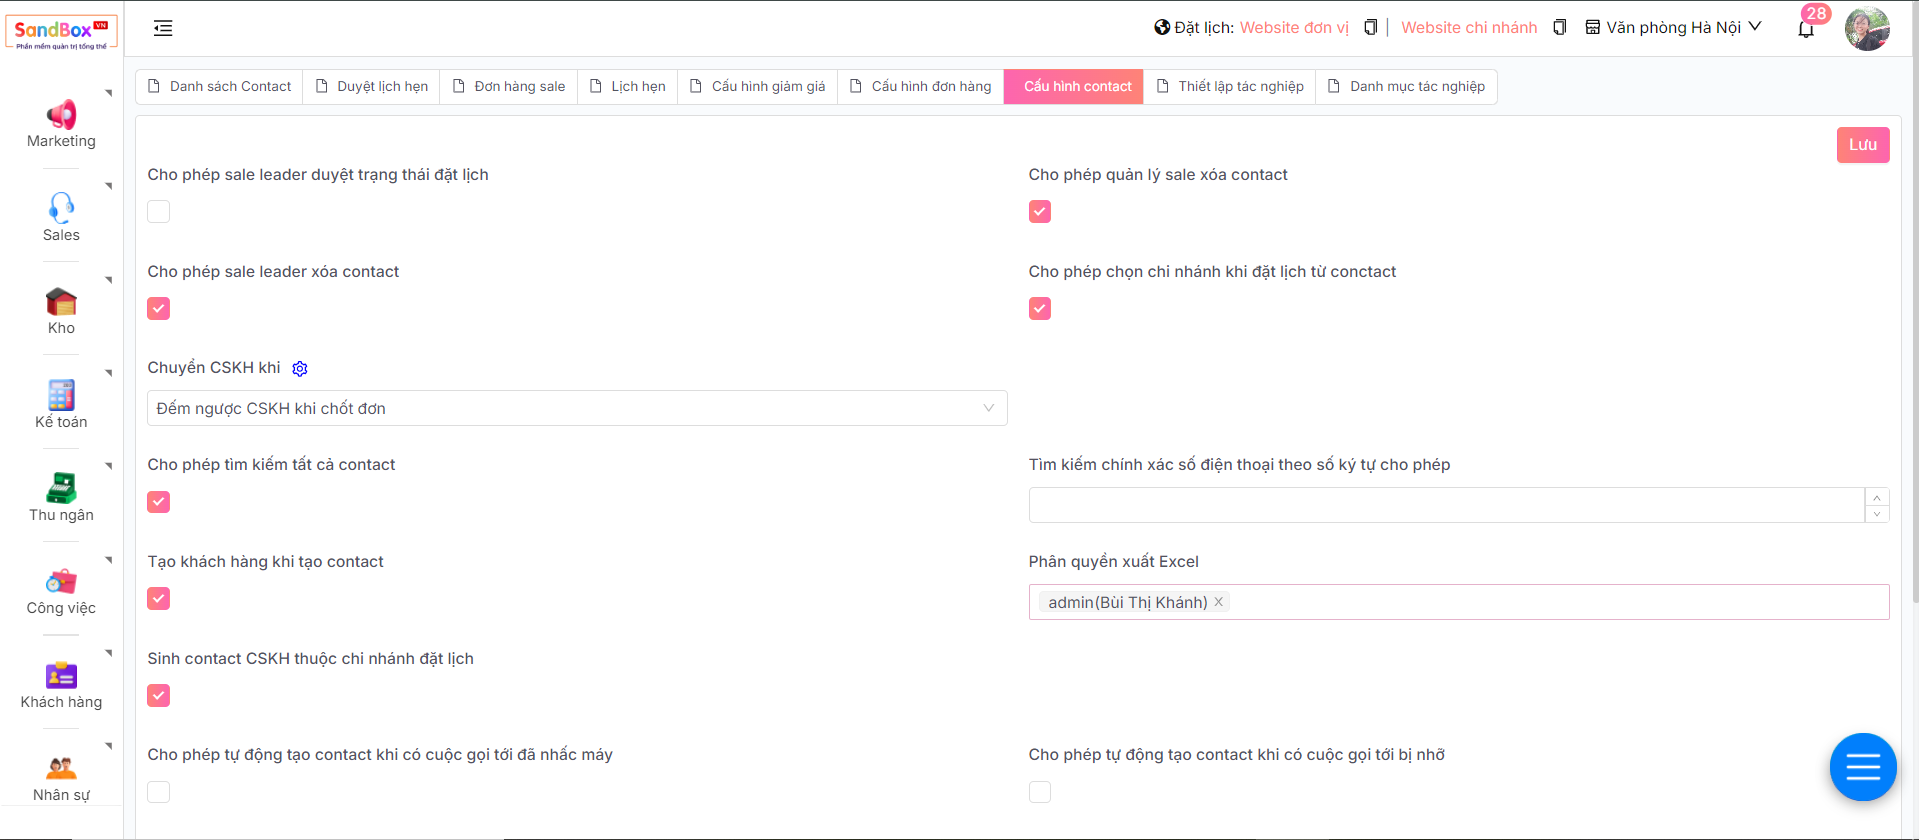Uncheck Cho phép quản lý sale xóa contact

point(1040,212)
